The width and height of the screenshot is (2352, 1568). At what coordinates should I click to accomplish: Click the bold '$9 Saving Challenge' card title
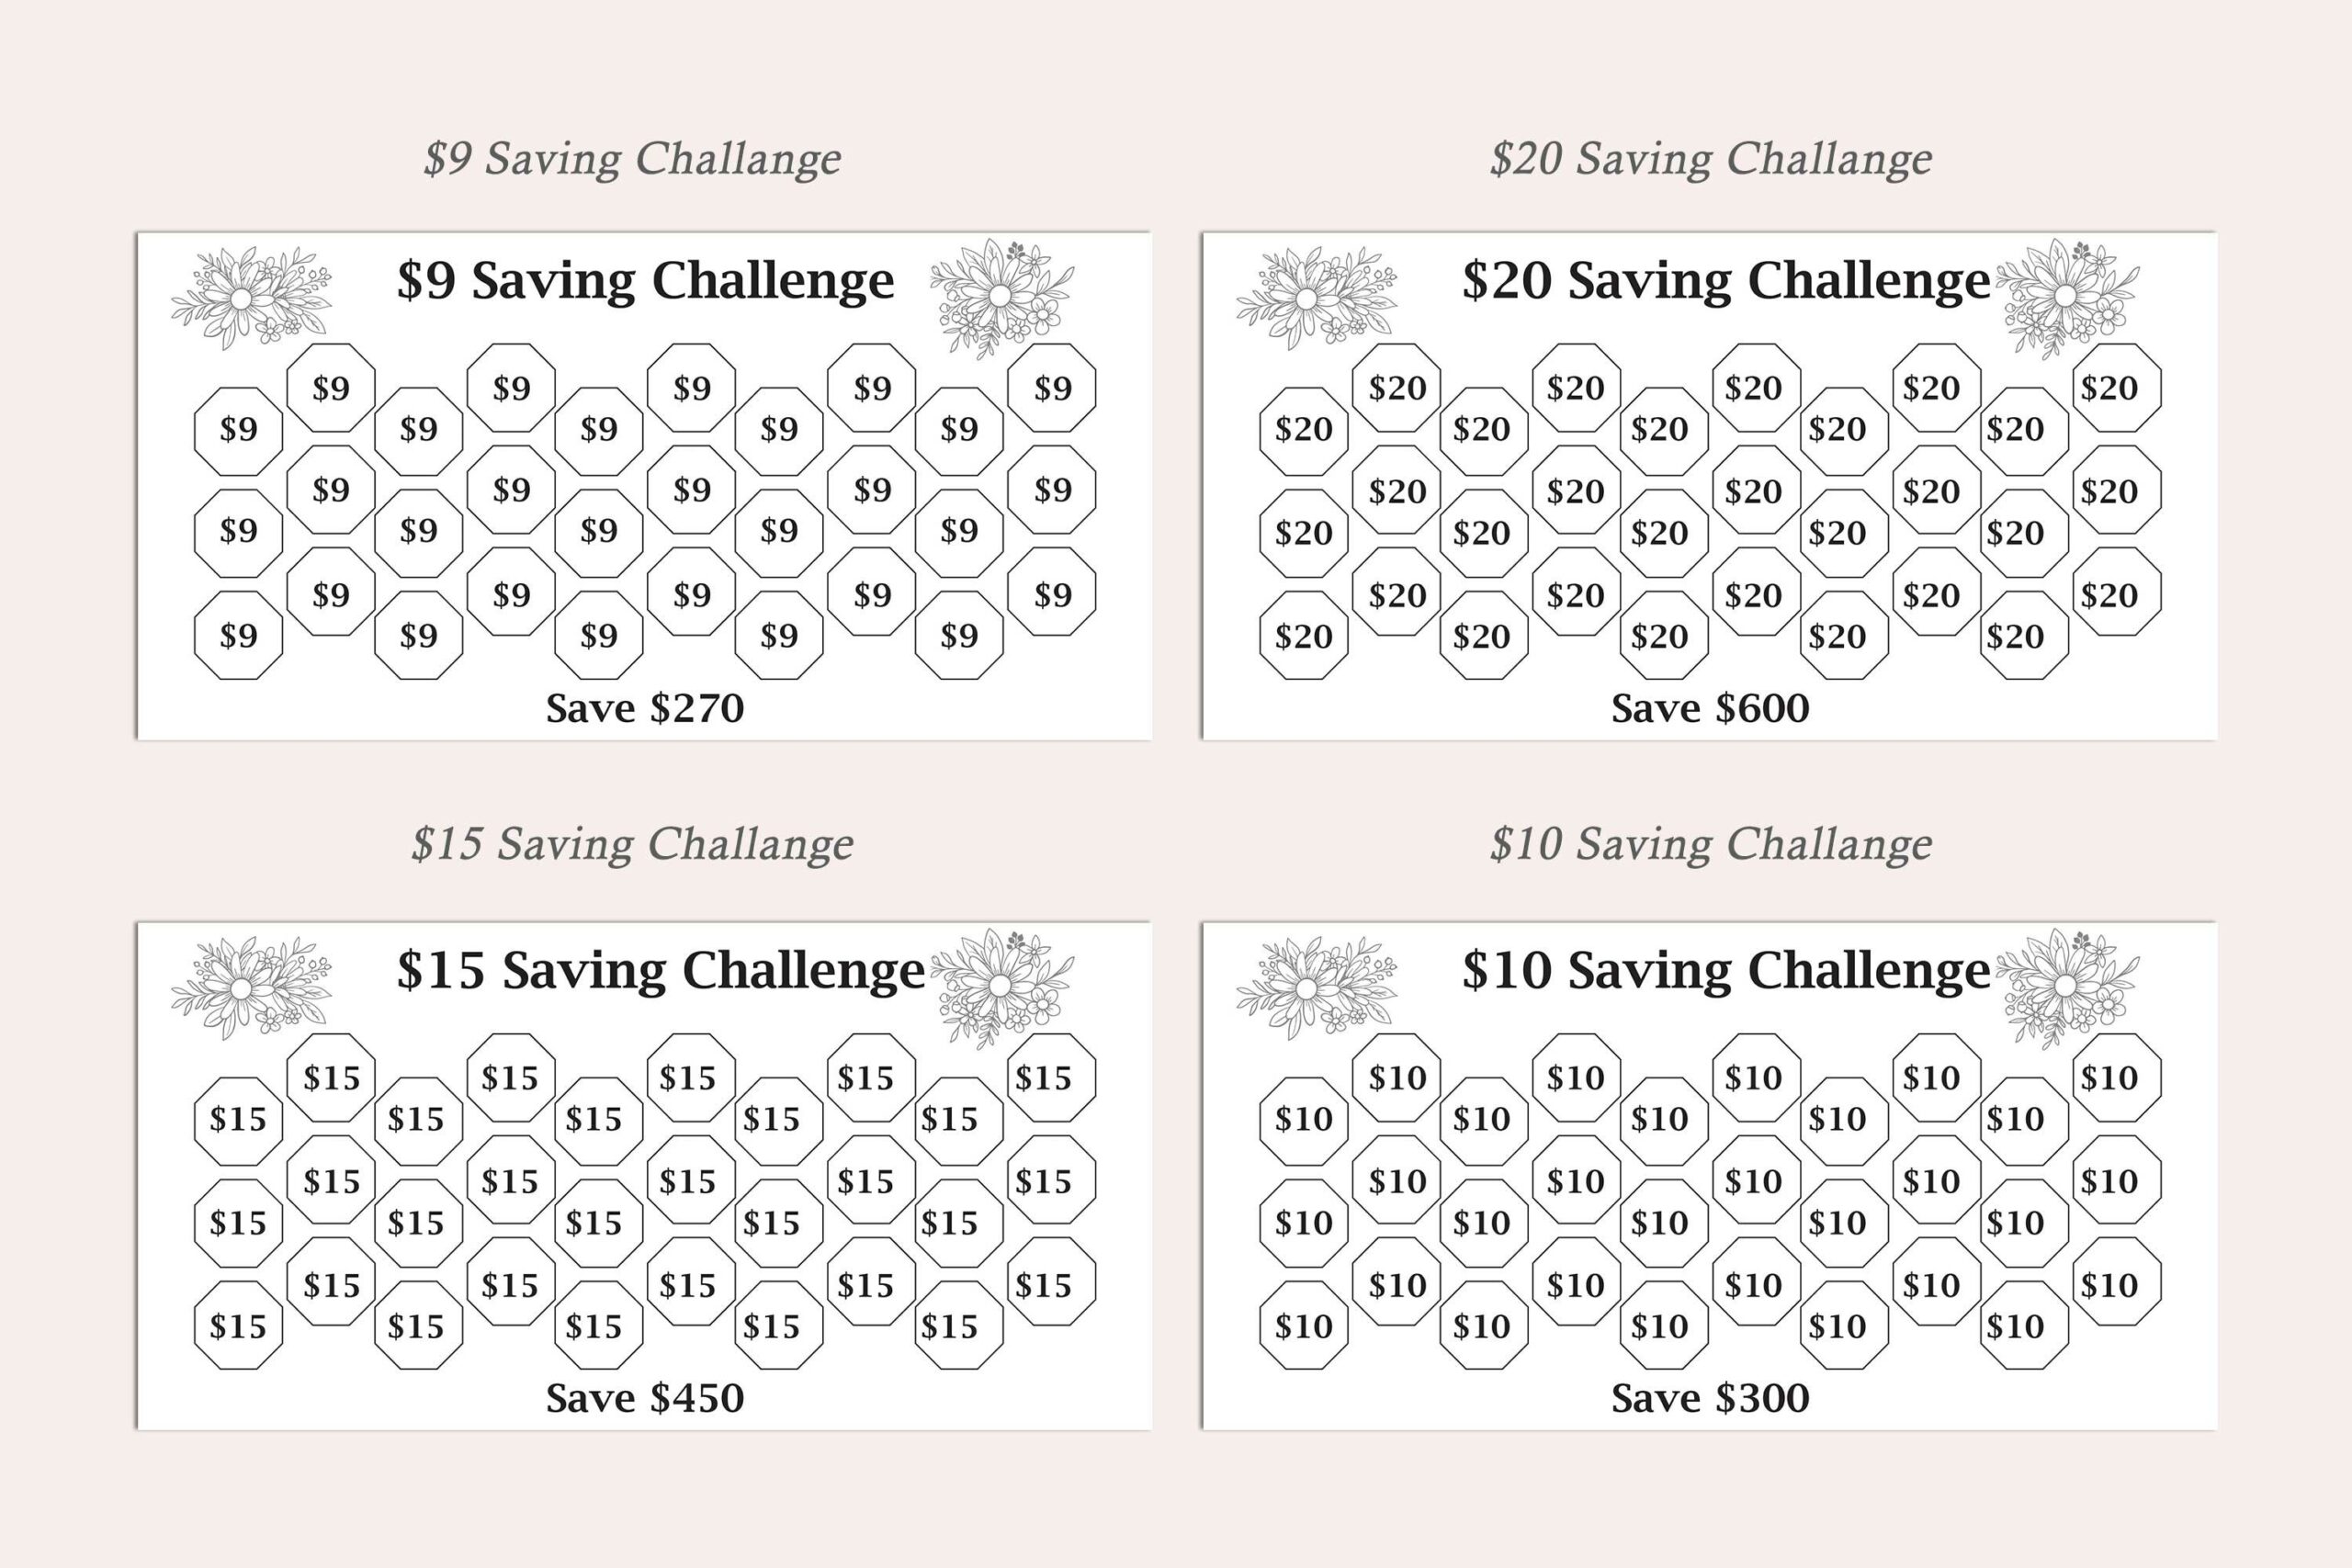click(x=645, y=280)
